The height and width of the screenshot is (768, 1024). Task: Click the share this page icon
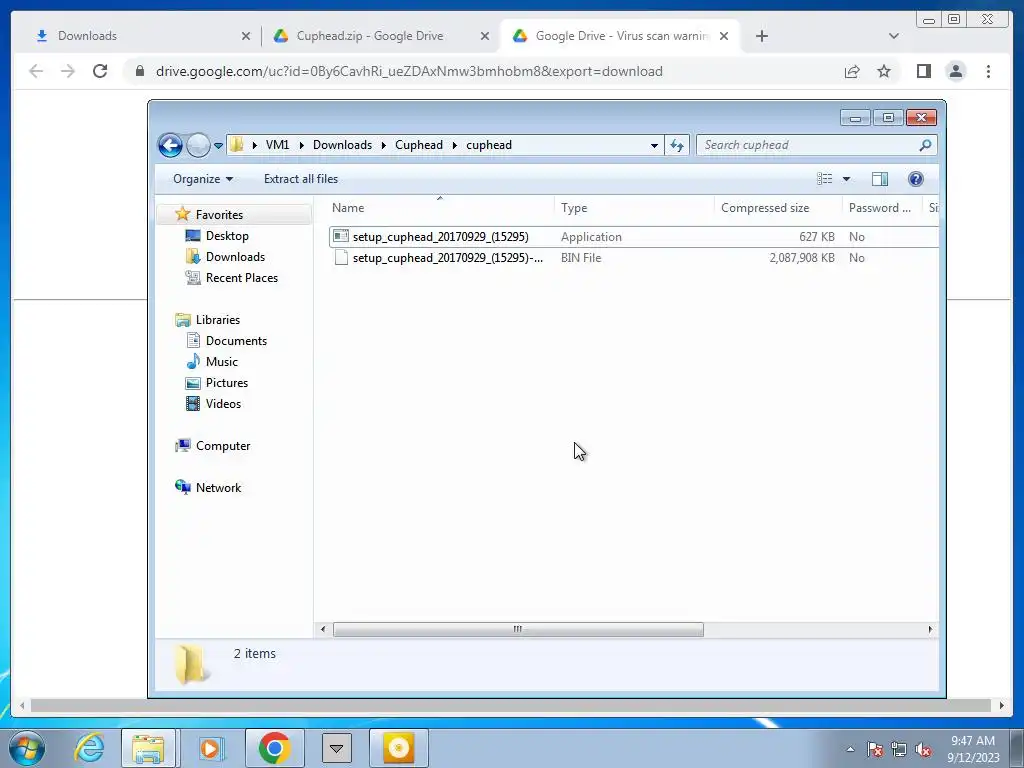(x=852, y=71)
